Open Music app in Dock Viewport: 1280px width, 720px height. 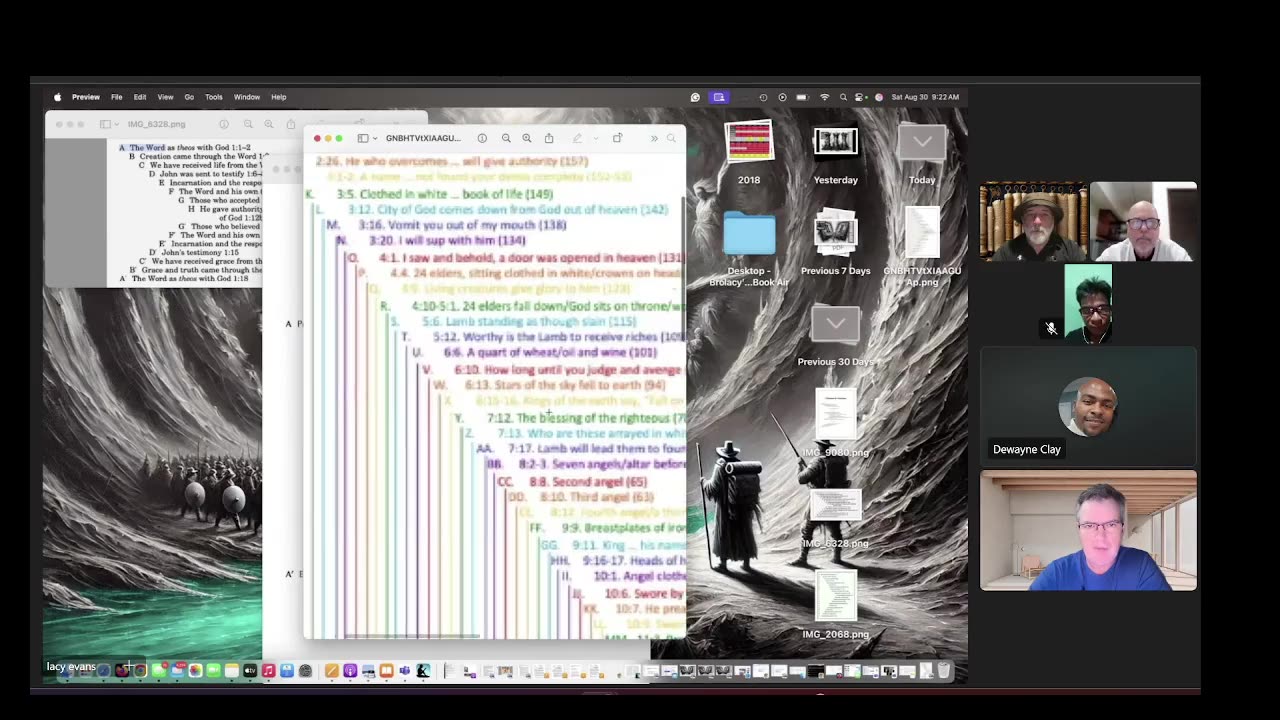(x=269, y=671)
